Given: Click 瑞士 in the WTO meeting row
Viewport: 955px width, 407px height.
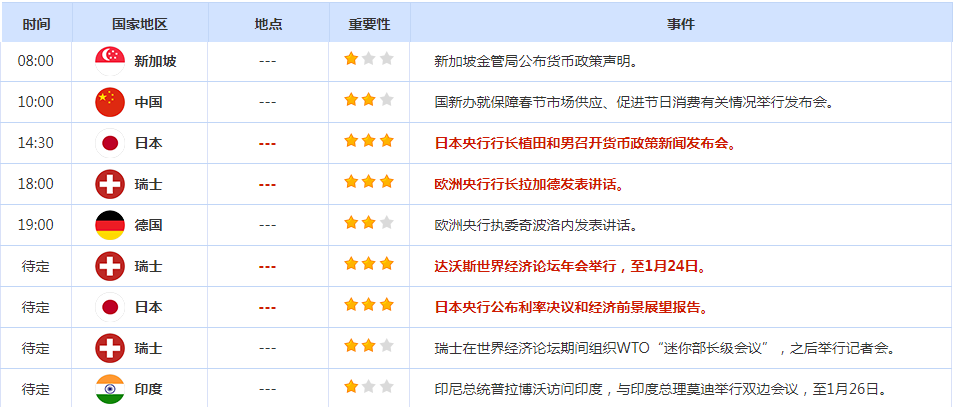Looking at the screenshot, I should click(x=149, y=349).
